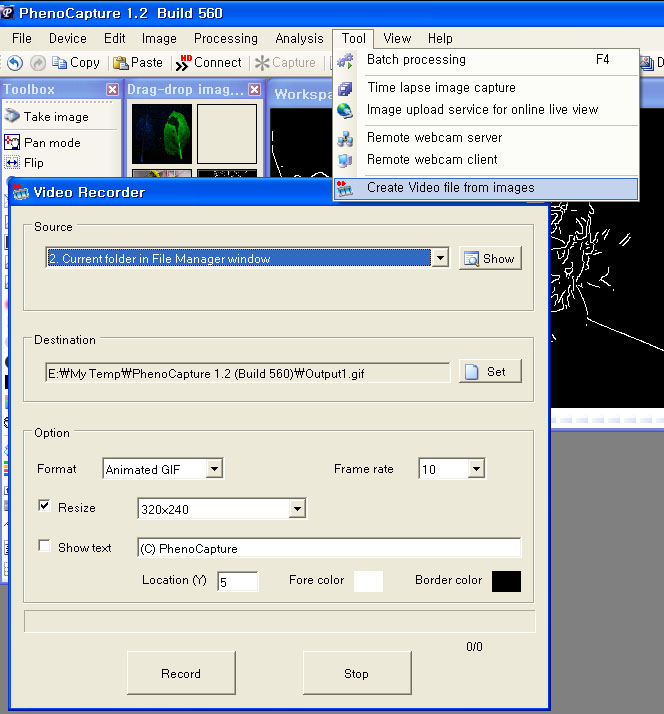Expand the Source folder dropdown
664x714 pixels.
coord(440,259)
